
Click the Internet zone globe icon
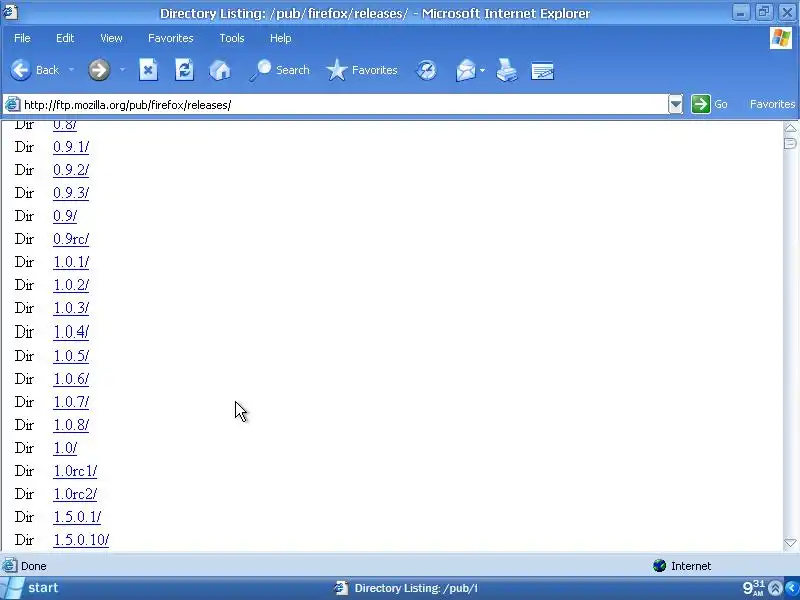(660, 566)
